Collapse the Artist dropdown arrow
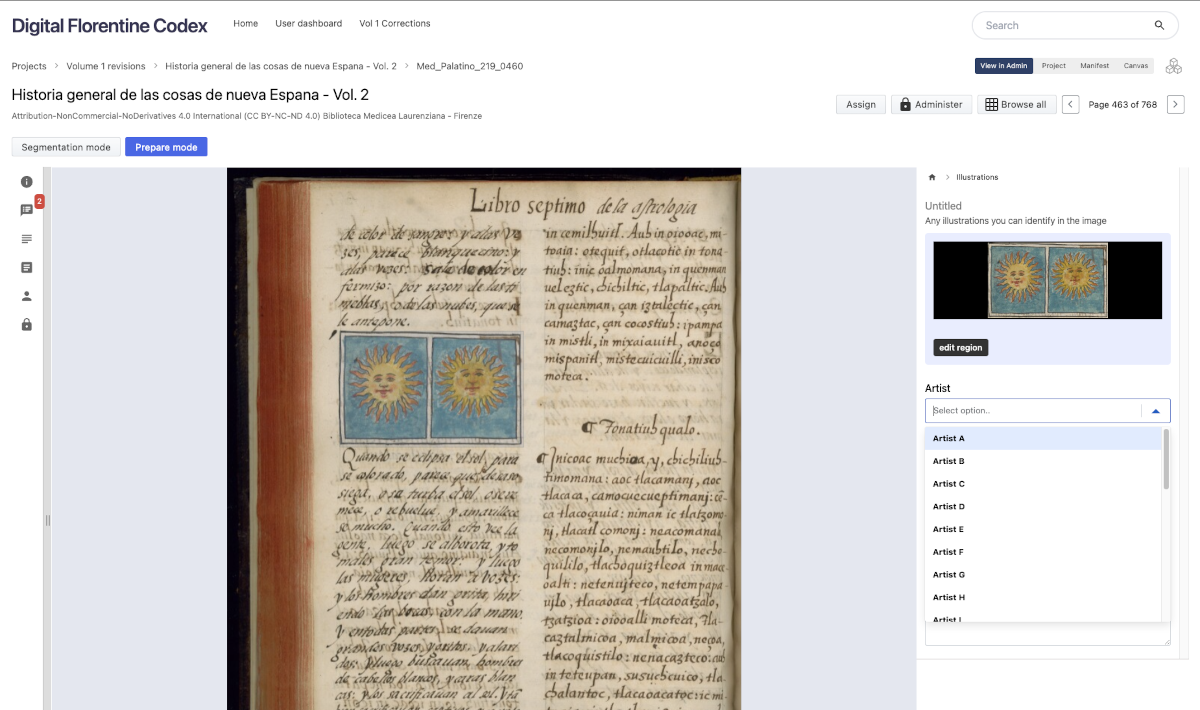Viewport: 1200px width, 710px height. (x=1156, y=411)
